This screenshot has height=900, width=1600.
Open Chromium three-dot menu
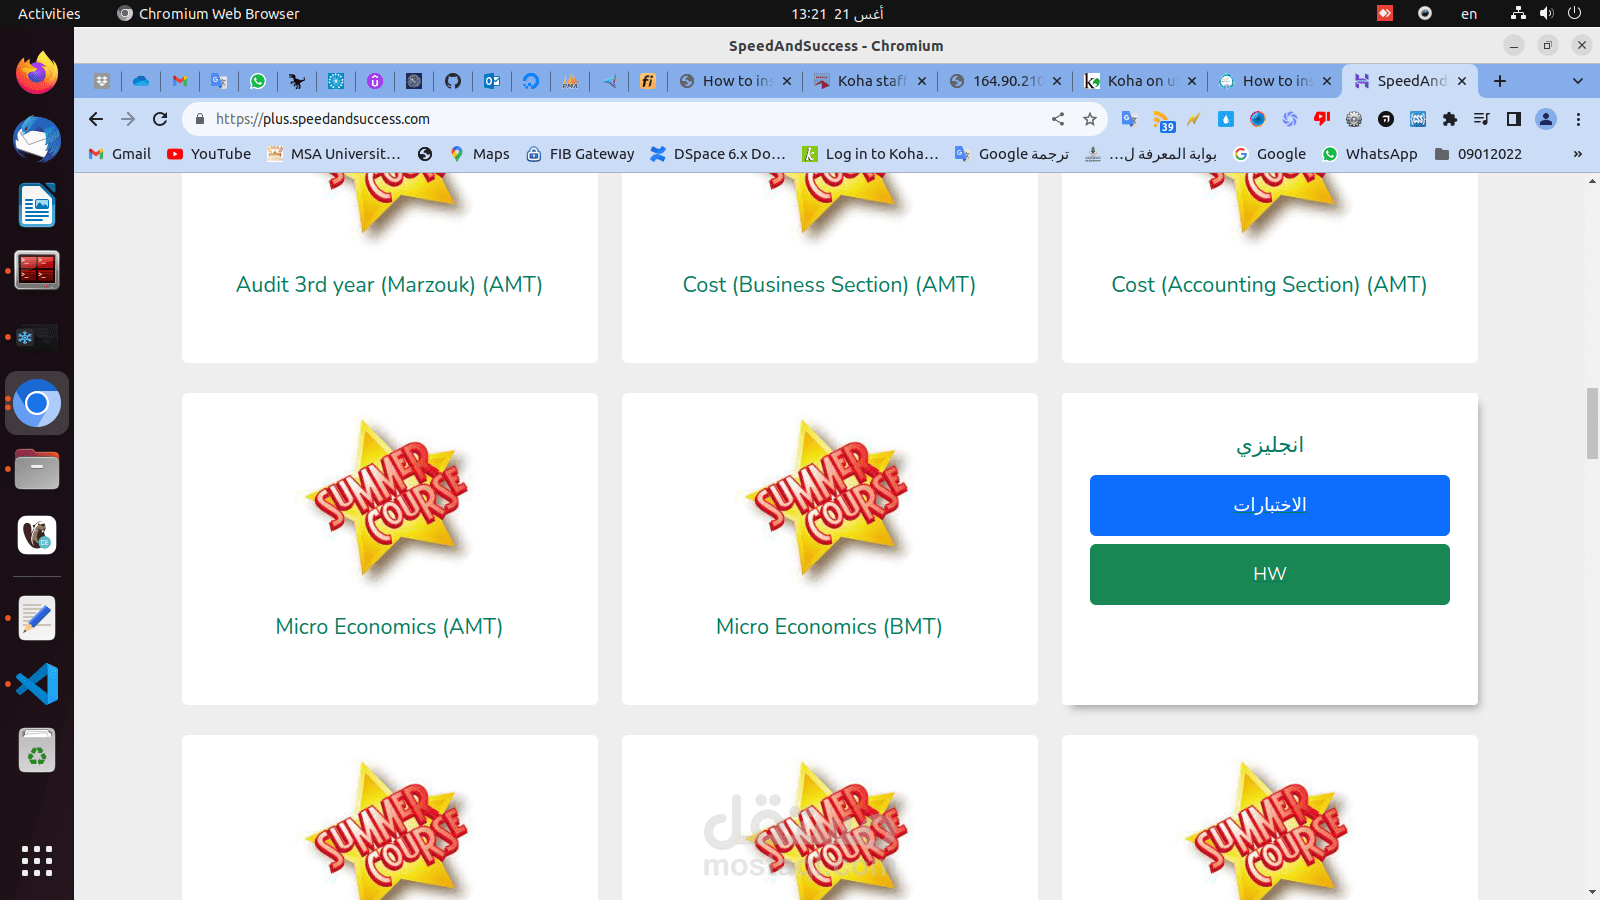(1578, 119)
